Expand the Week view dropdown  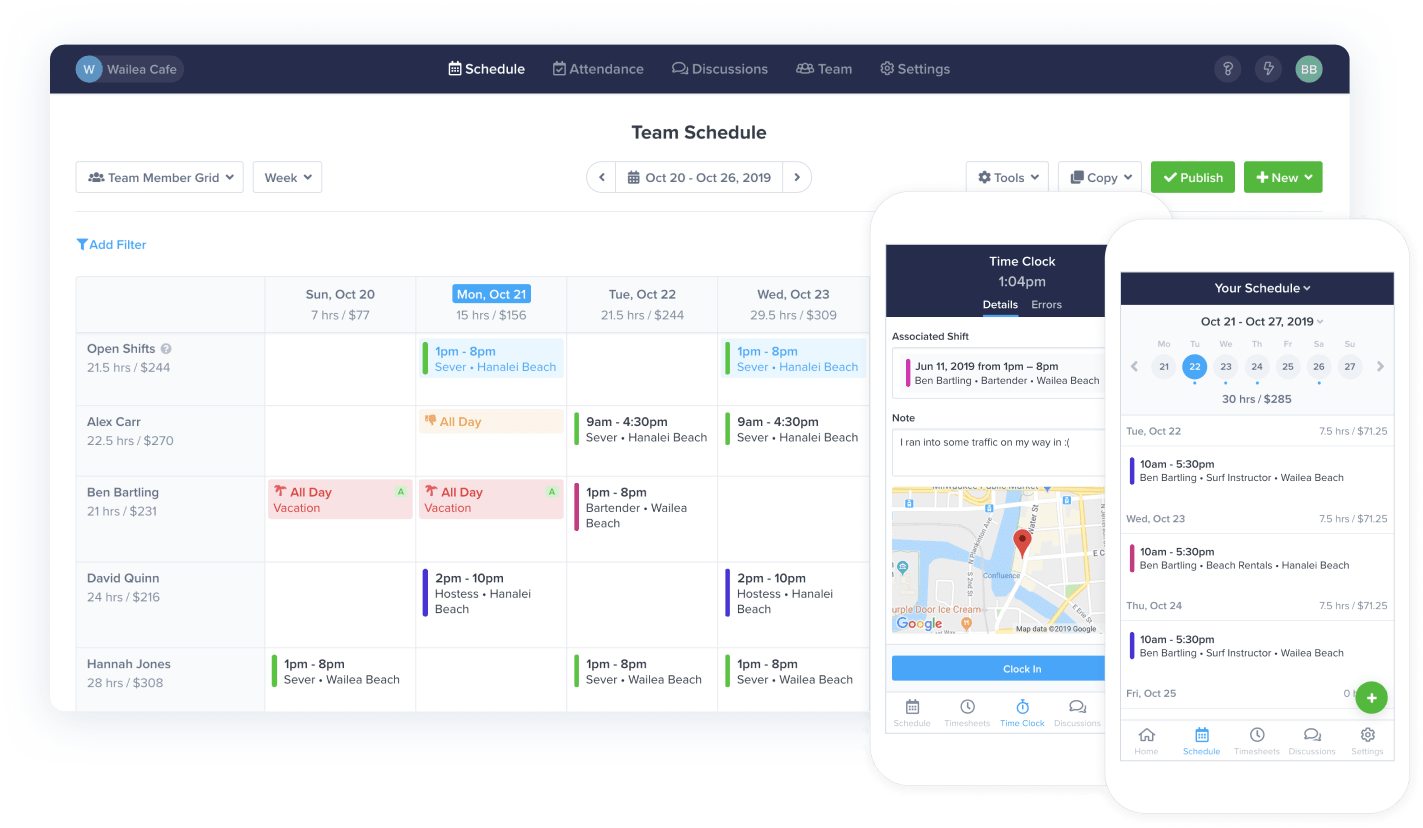click(x=287, y=177)
